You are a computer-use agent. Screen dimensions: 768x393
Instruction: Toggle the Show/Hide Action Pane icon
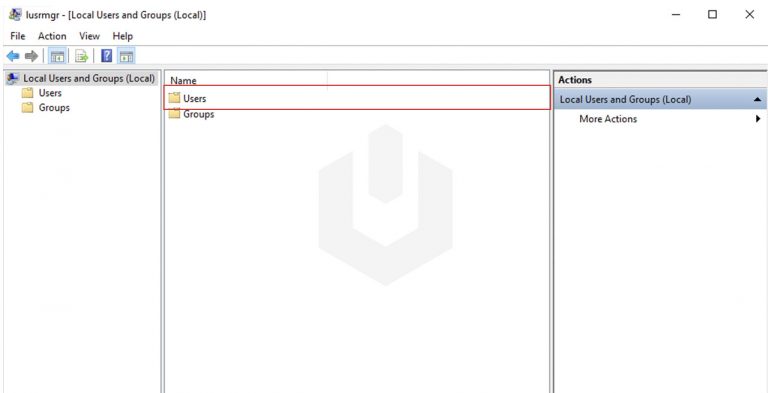click(x=126, y=56)
